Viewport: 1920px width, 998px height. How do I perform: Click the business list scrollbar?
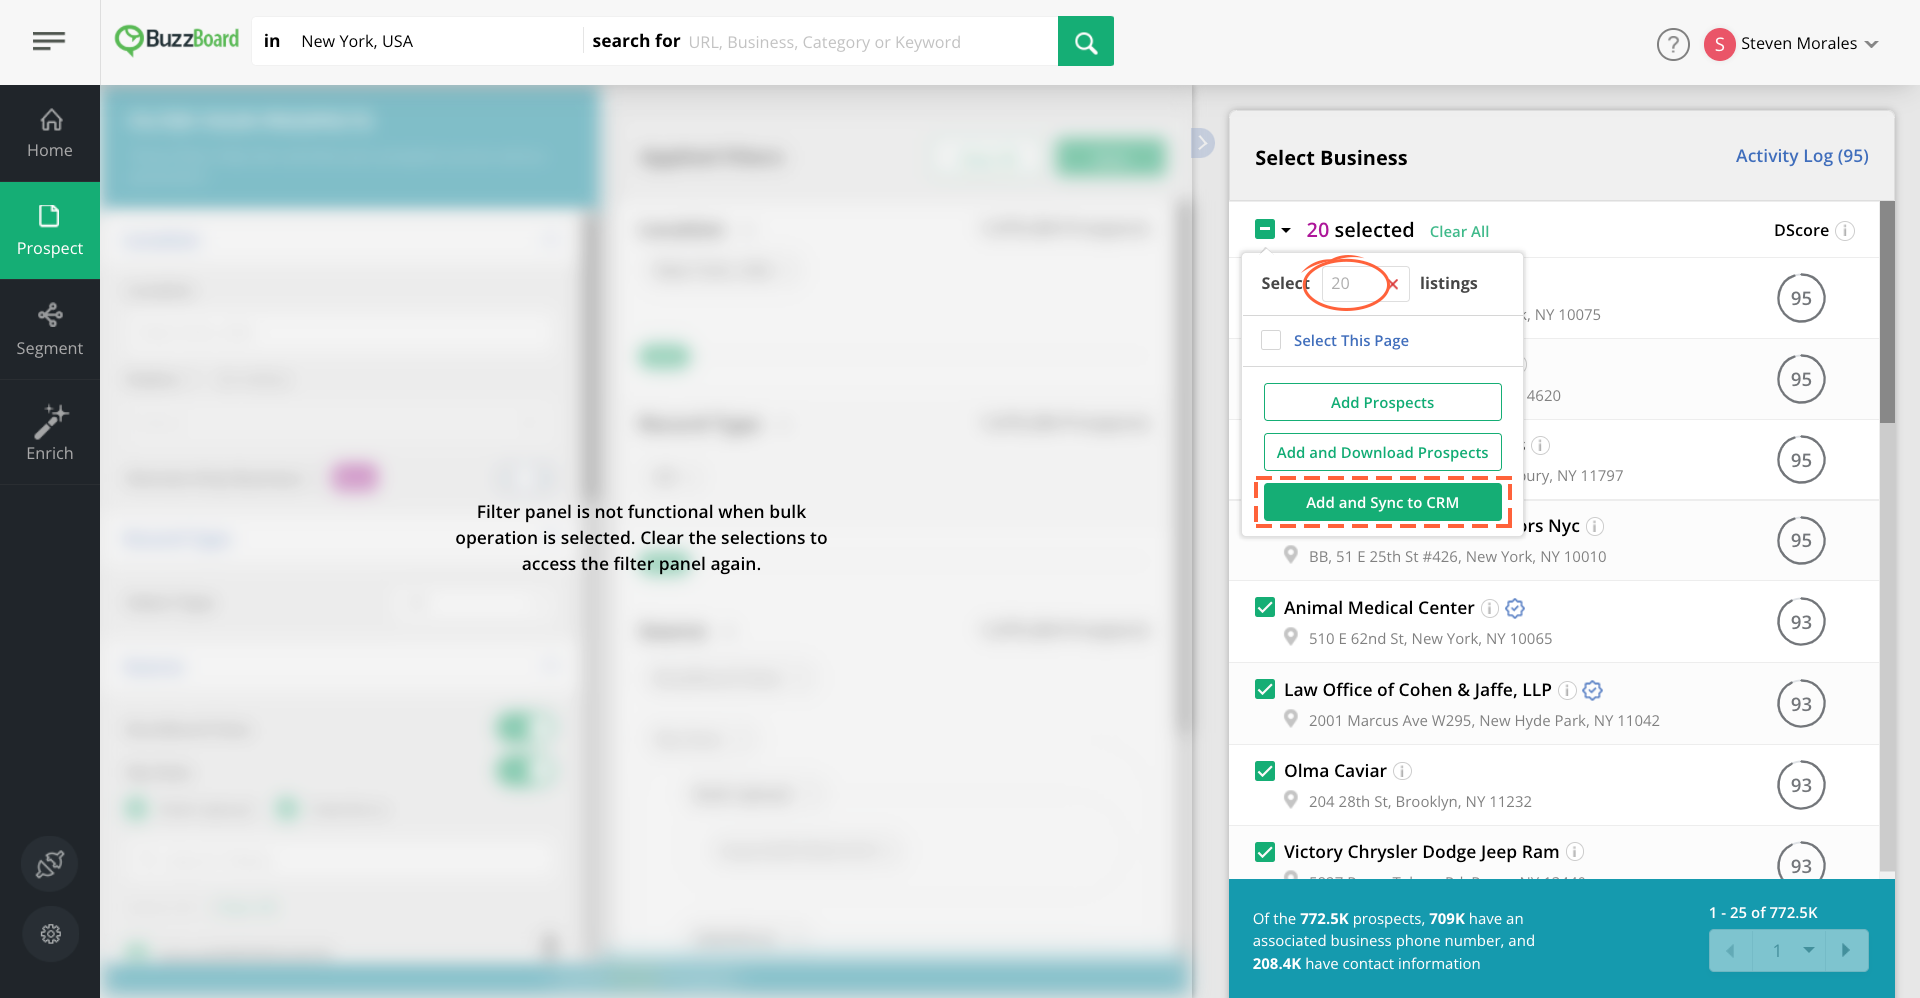click(x=1887, y=311)
